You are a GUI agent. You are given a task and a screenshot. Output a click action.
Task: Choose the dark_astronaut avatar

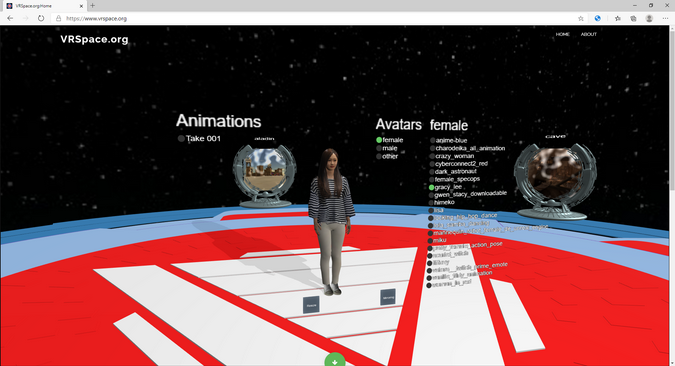point(452,171)
